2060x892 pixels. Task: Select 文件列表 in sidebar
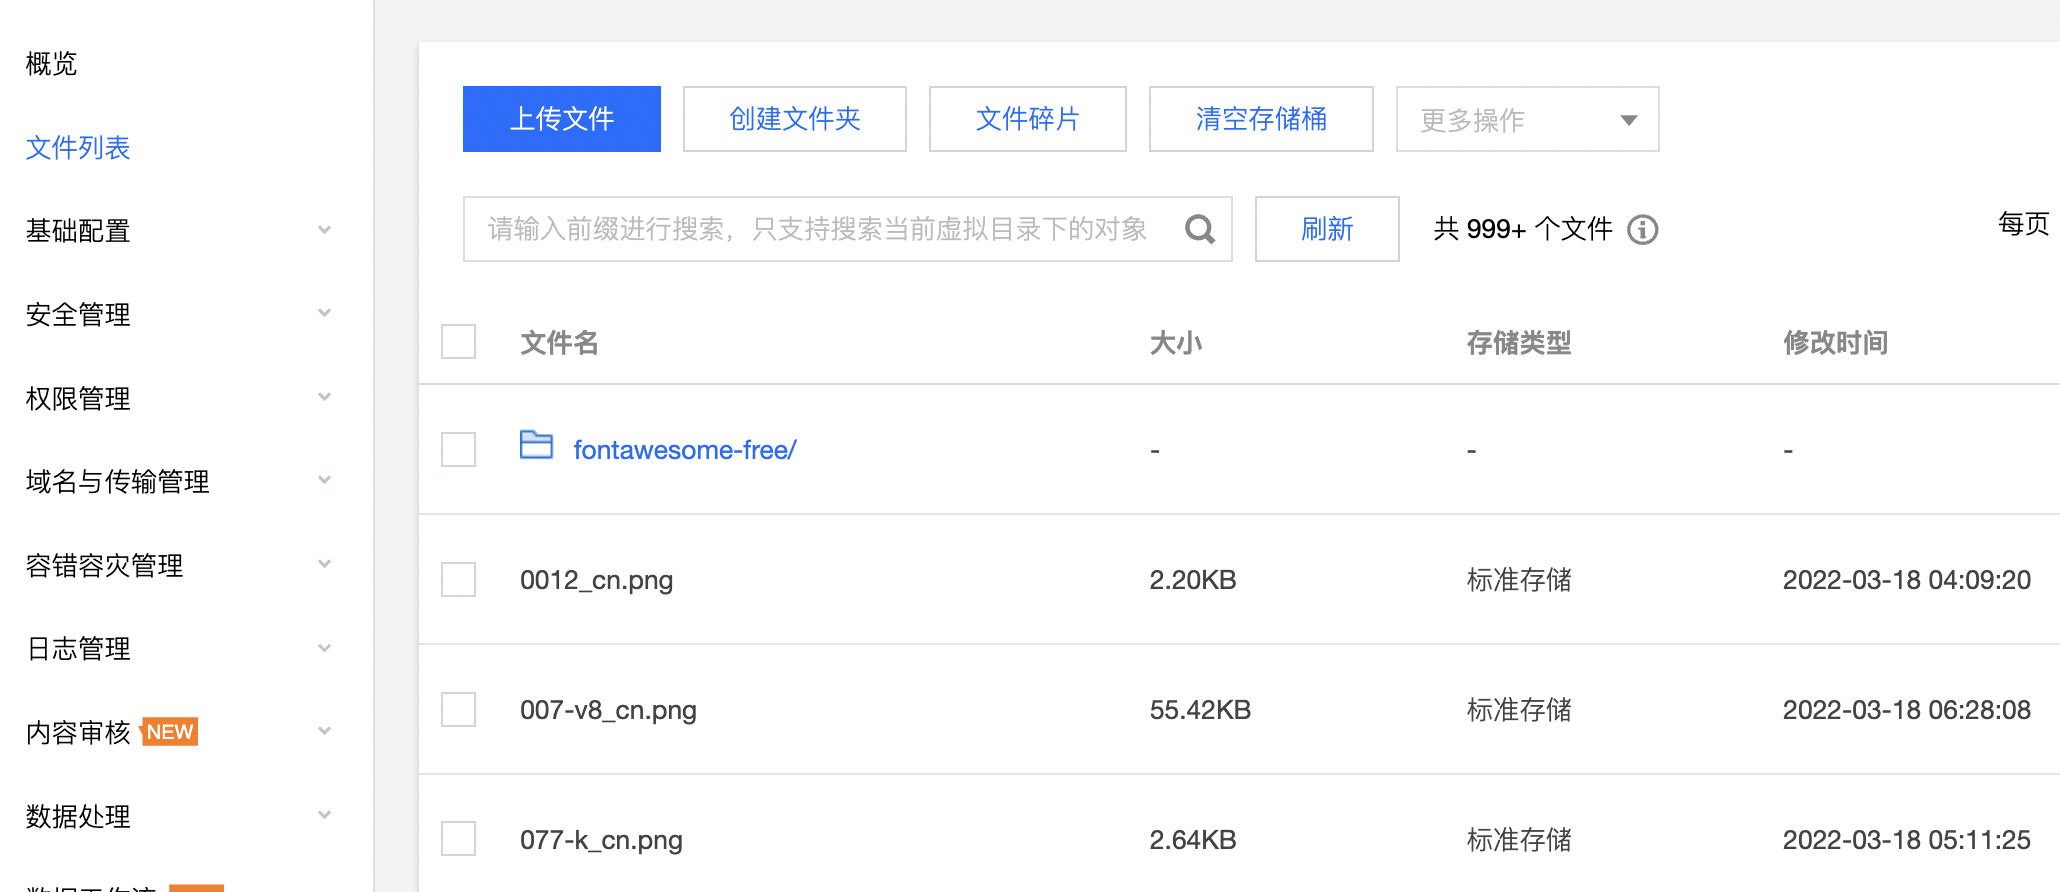[78, 148]
